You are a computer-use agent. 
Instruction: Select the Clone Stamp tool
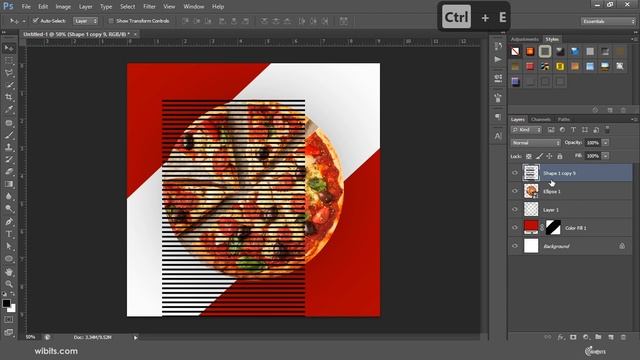click(9, 147)
